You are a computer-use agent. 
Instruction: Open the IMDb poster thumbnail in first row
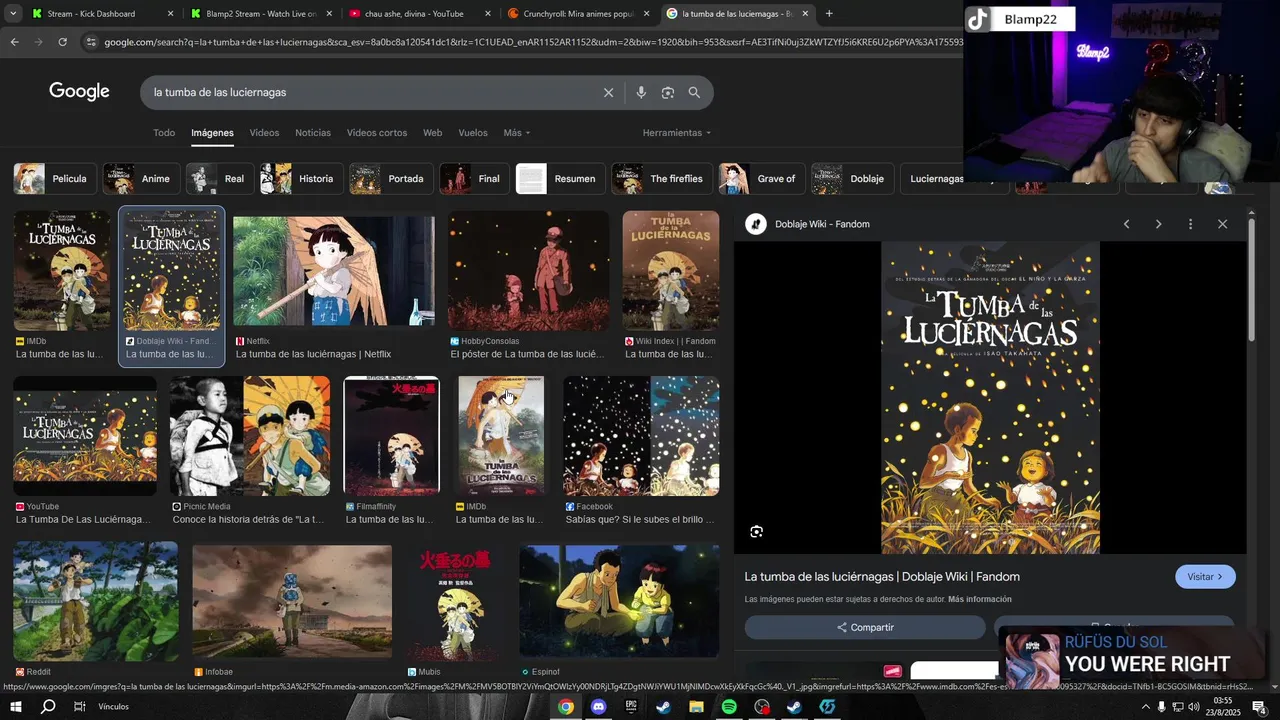(62, 271)
